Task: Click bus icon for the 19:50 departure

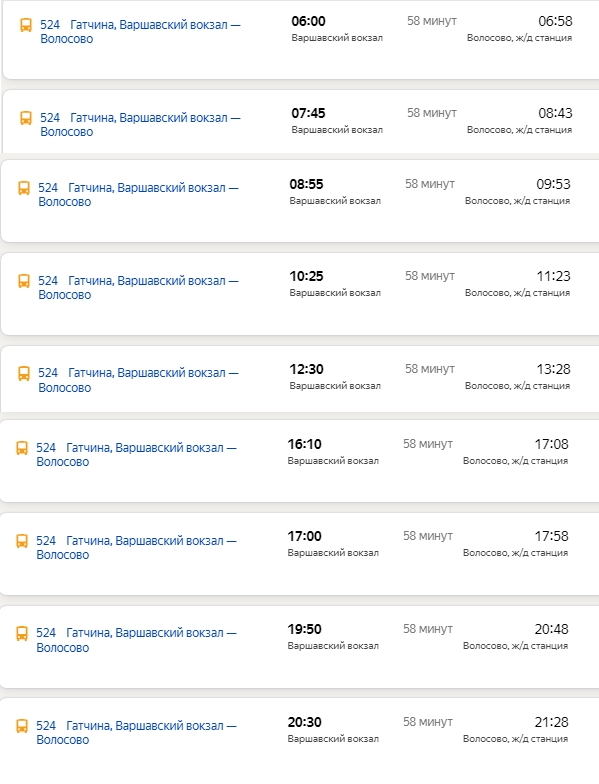Action: pos(22,633)
